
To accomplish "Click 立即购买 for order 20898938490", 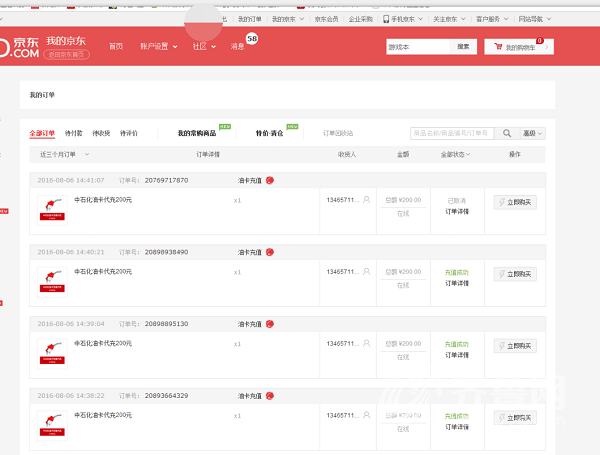I will tap(515, 274).
